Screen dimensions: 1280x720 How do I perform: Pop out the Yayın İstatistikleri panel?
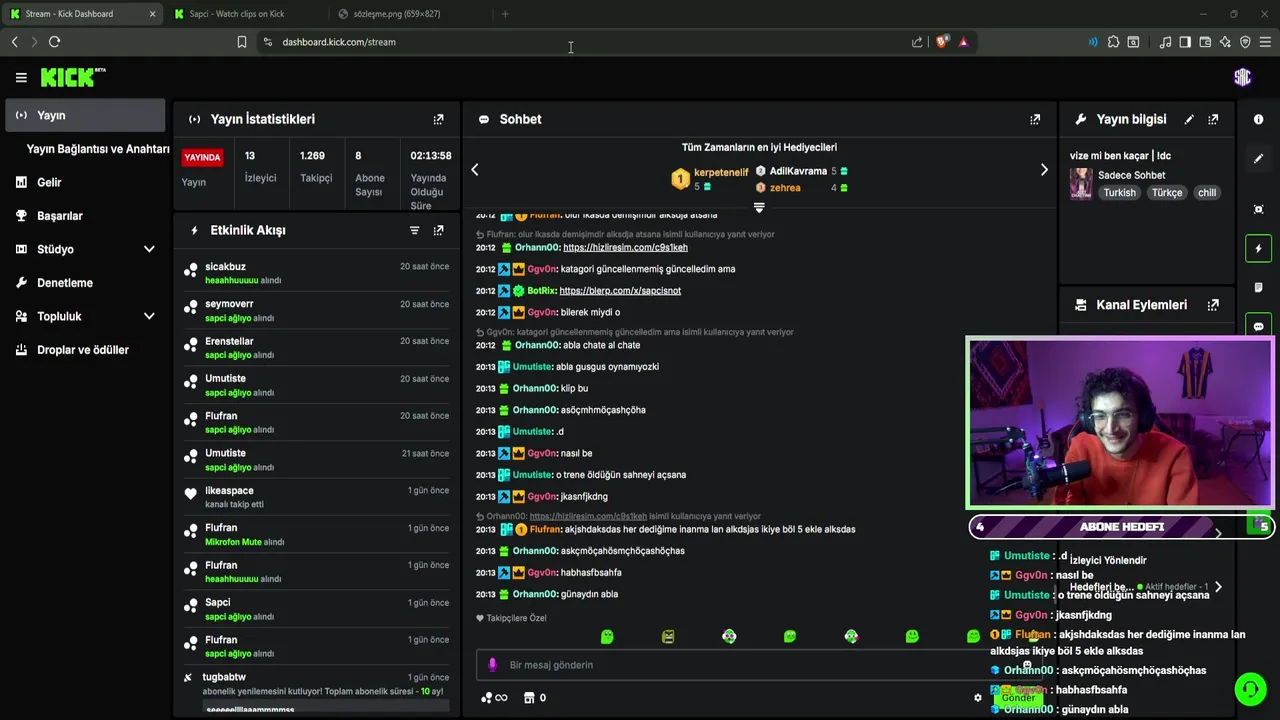tap(438, 119)
